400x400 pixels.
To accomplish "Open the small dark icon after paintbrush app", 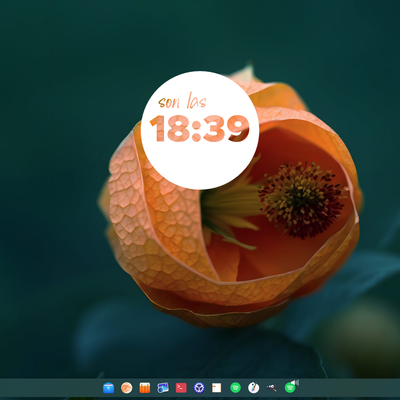I will [x=272, y=388].
